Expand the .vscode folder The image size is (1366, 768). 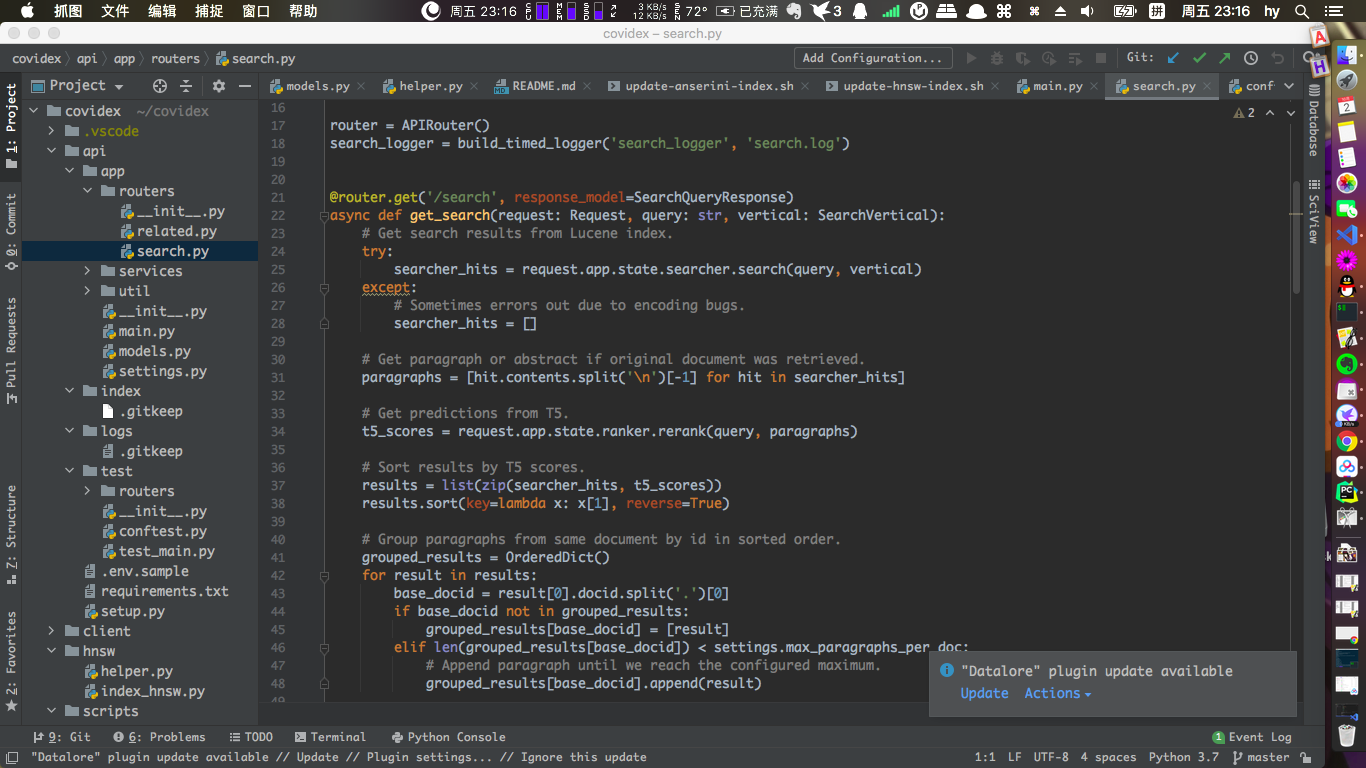click(53, 131)
